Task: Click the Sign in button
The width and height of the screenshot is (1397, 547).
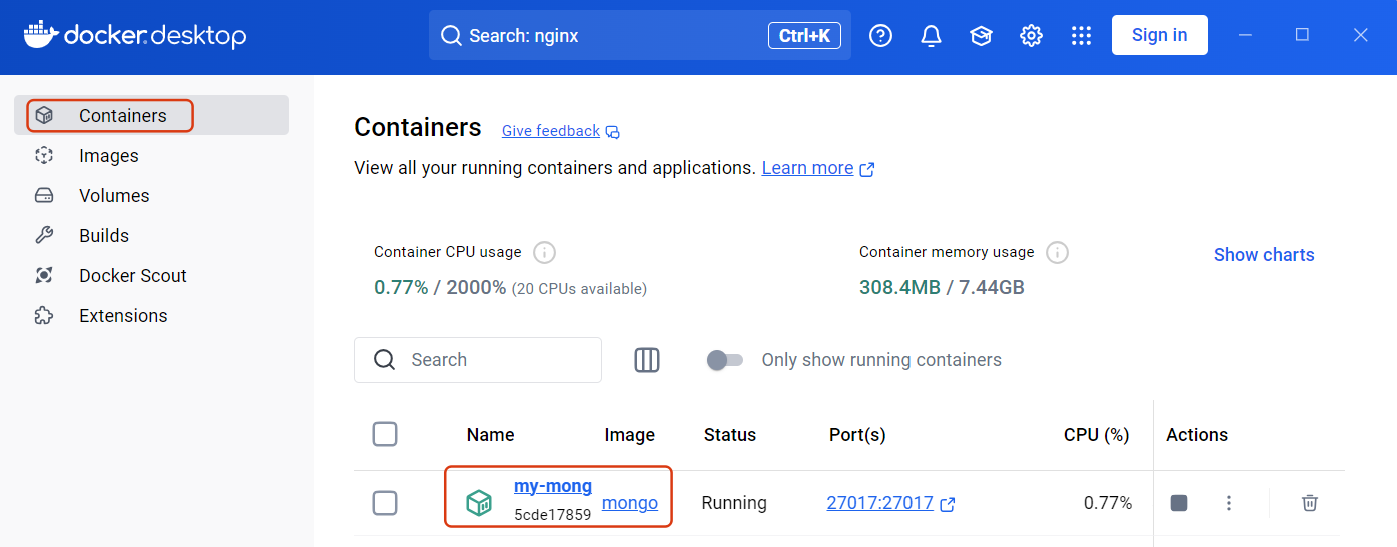Action: [1159, 35]
